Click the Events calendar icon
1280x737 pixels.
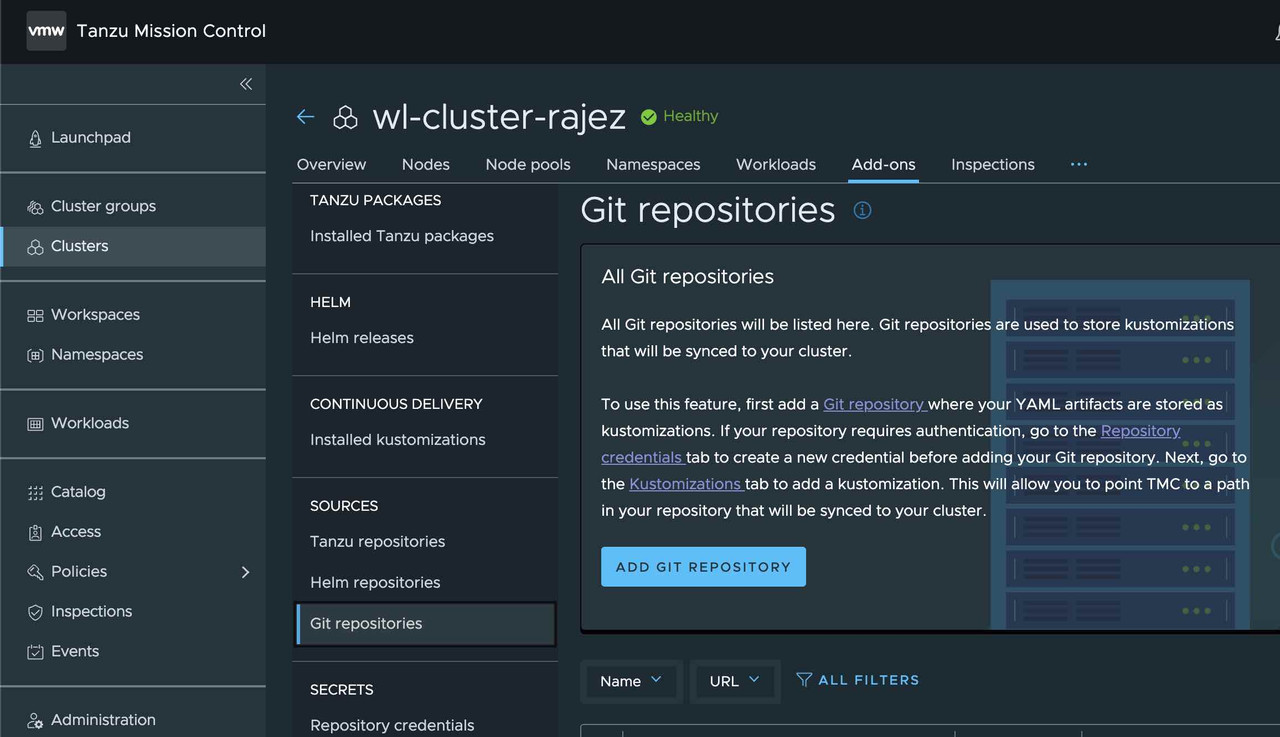point(35,652)
